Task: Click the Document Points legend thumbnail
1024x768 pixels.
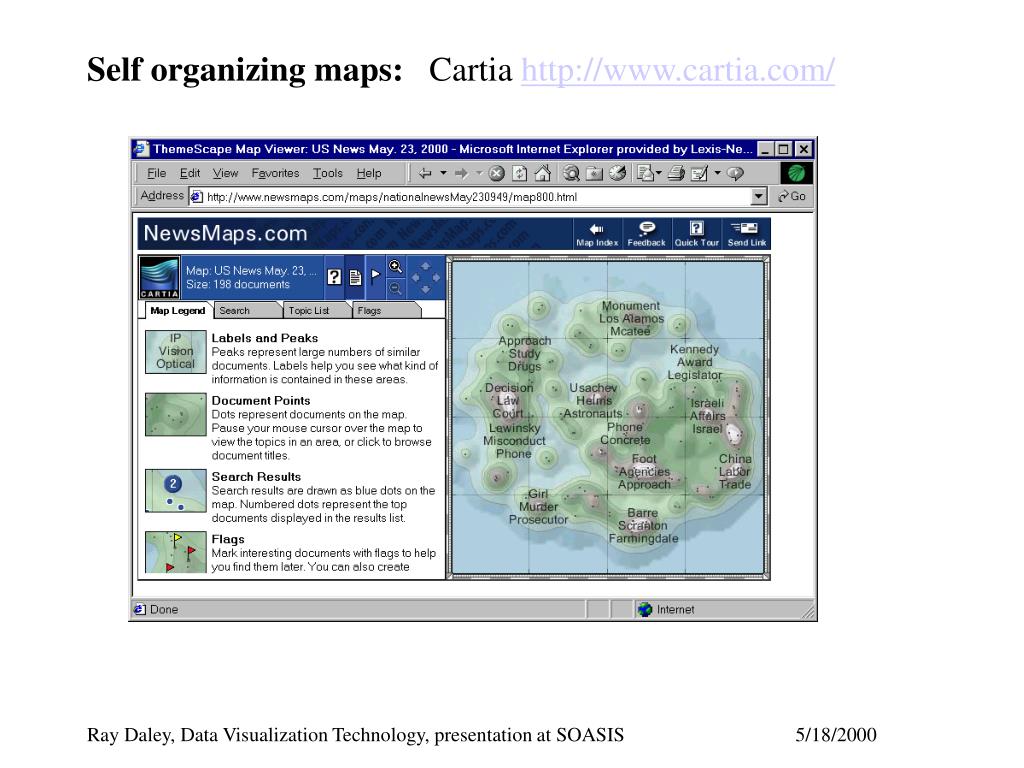Action: click(x=176, y=414)
